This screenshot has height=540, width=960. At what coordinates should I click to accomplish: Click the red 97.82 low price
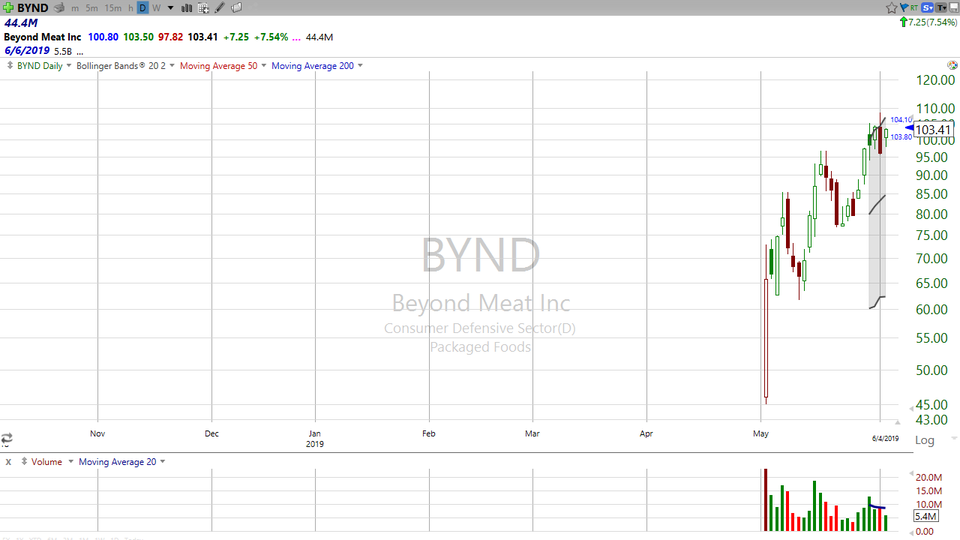pyautogui.click(x=170, y=37)
